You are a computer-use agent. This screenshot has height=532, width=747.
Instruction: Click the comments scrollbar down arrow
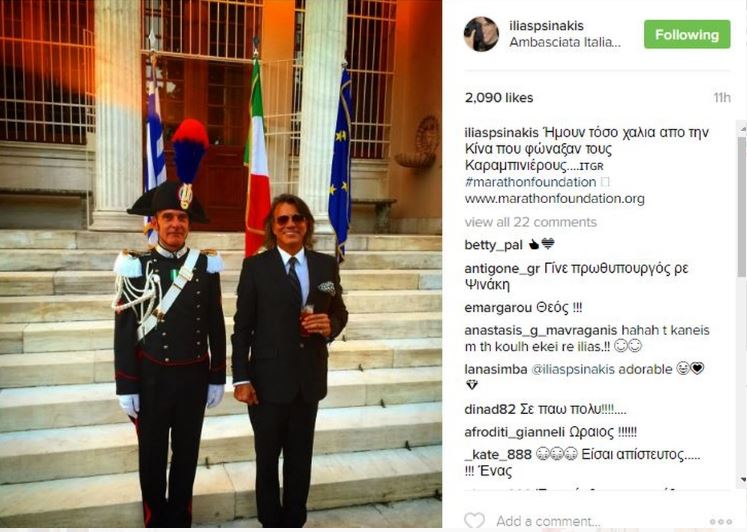(742, 479)
